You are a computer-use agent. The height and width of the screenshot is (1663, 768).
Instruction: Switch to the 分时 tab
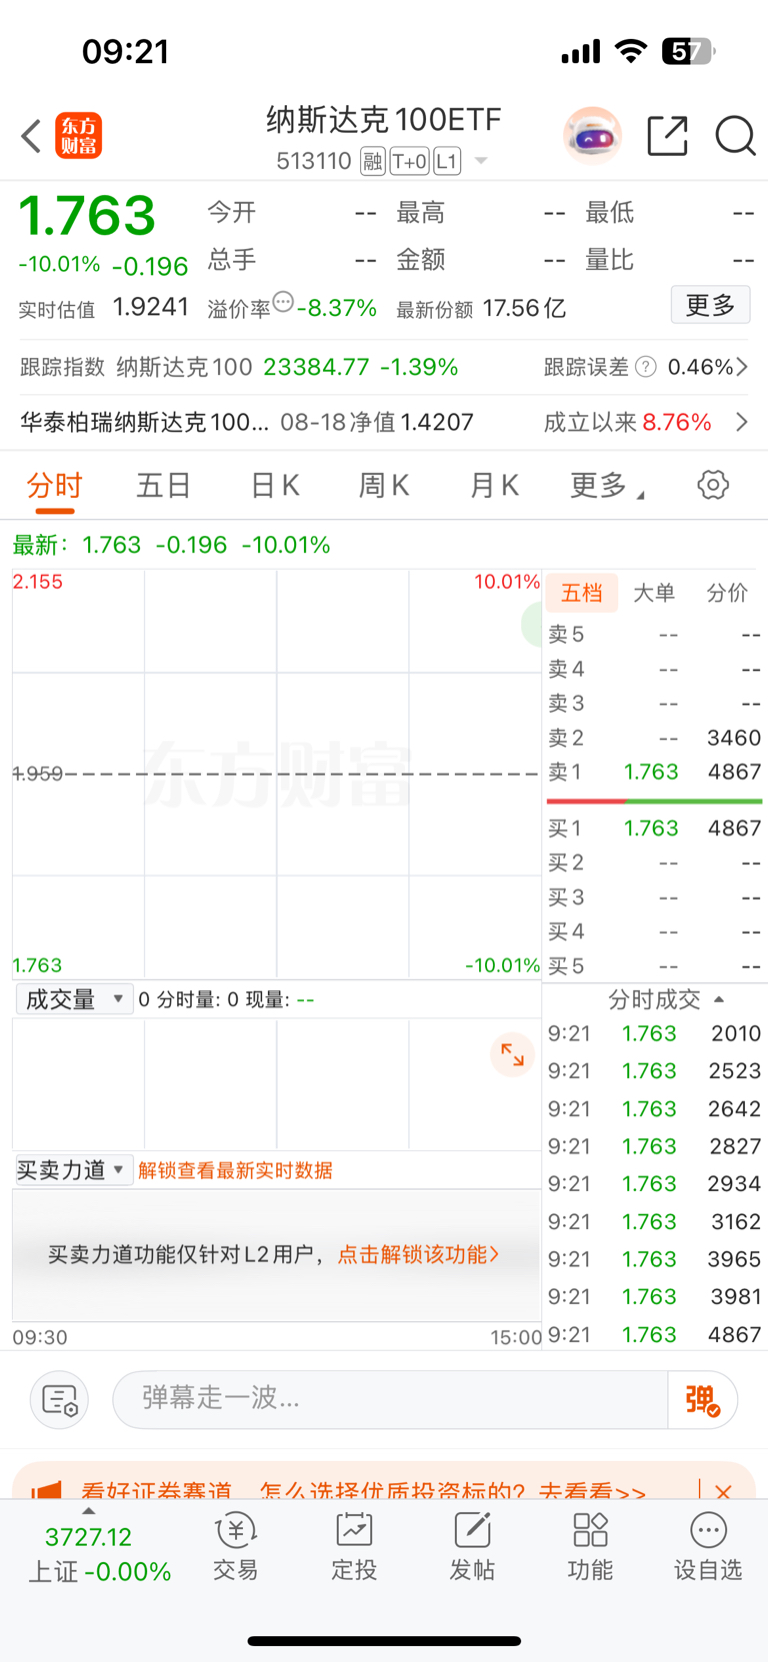point(54,485)
